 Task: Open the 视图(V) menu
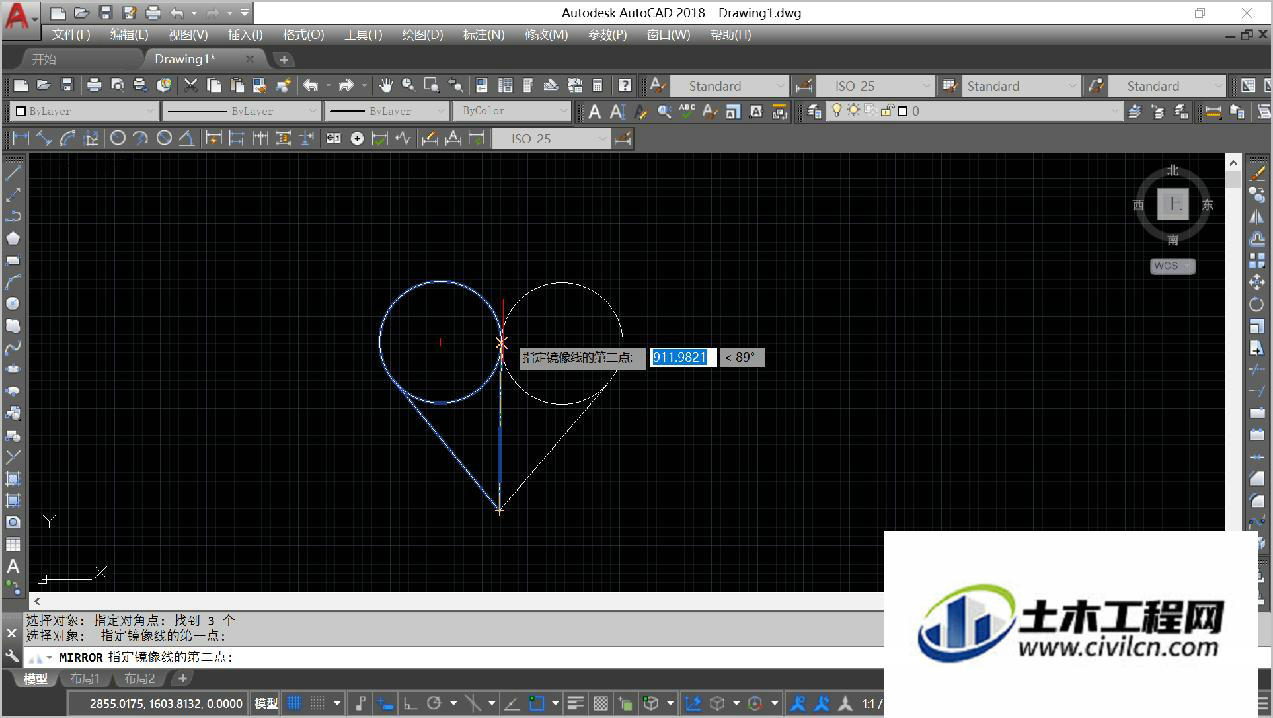click(188, 34)
